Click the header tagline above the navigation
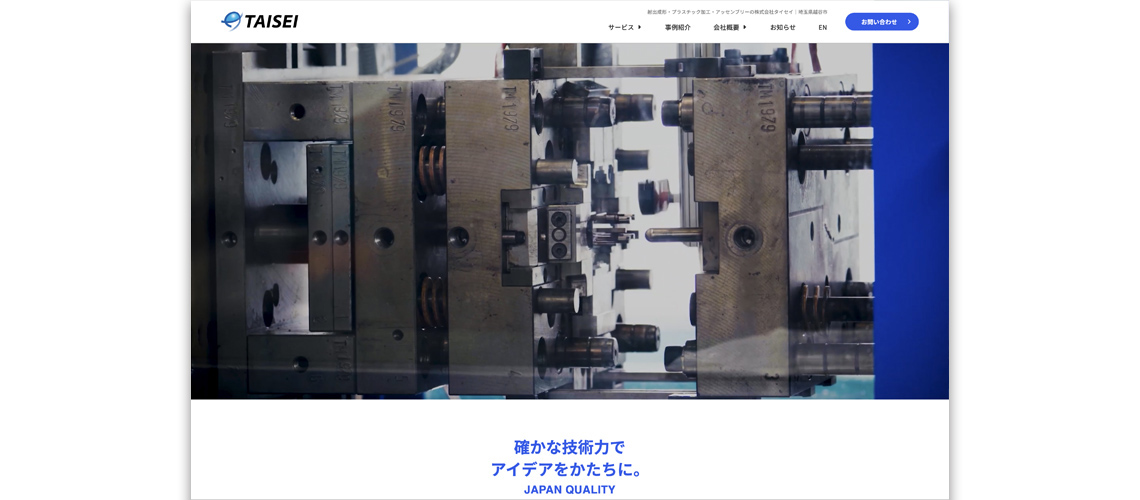1140x500 pixels. pyautogui.click(x=737, y=12)
